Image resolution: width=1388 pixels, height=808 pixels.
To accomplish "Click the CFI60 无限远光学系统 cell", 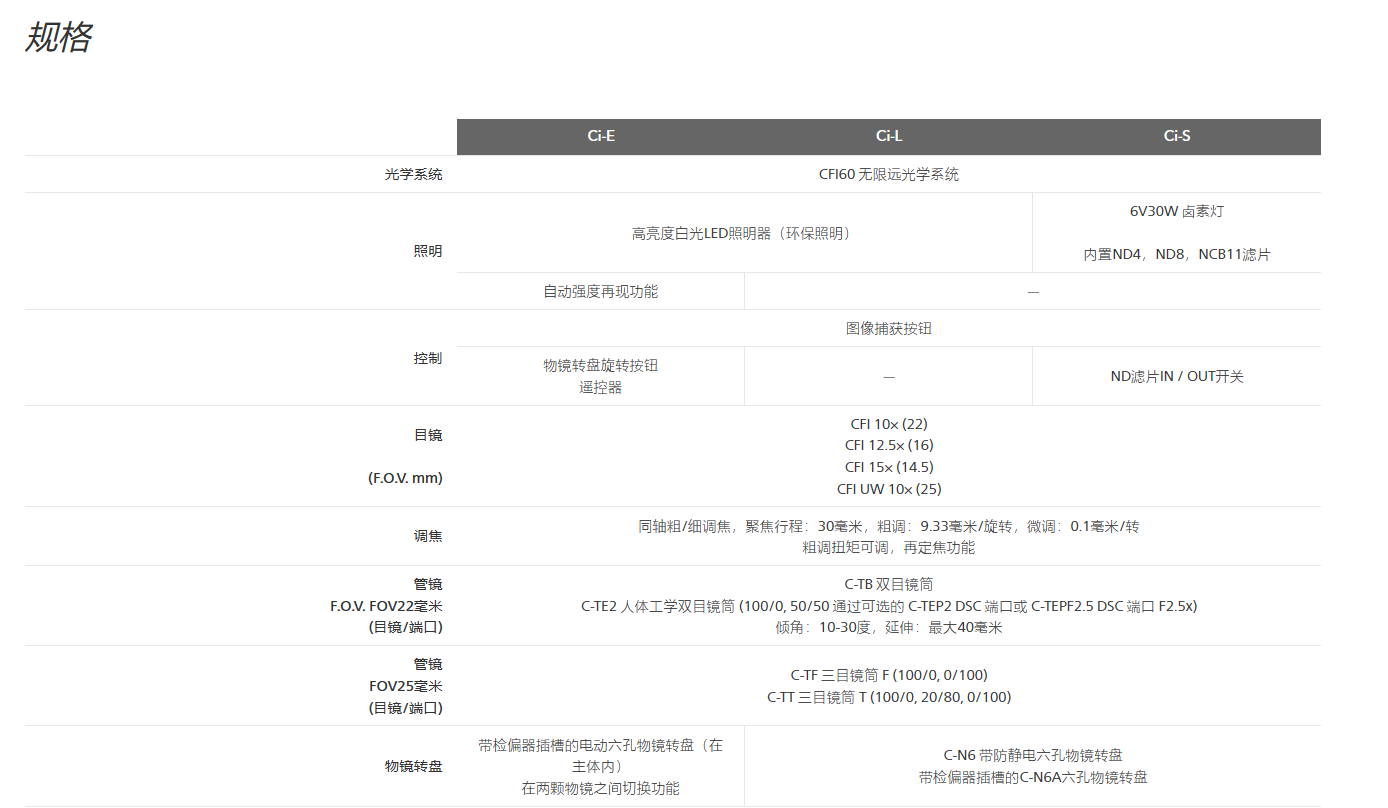I will pyautogui.click(x=888, y=174).
